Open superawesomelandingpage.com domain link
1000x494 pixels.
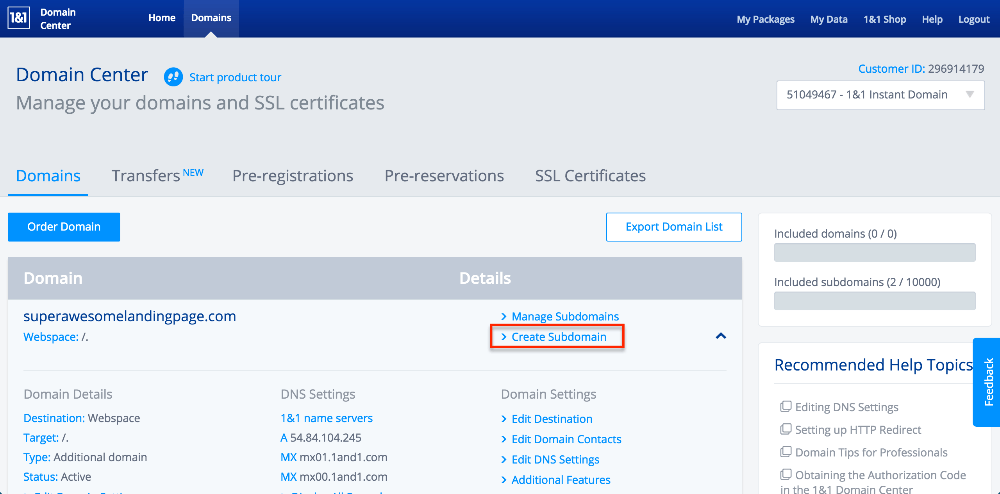130,316
